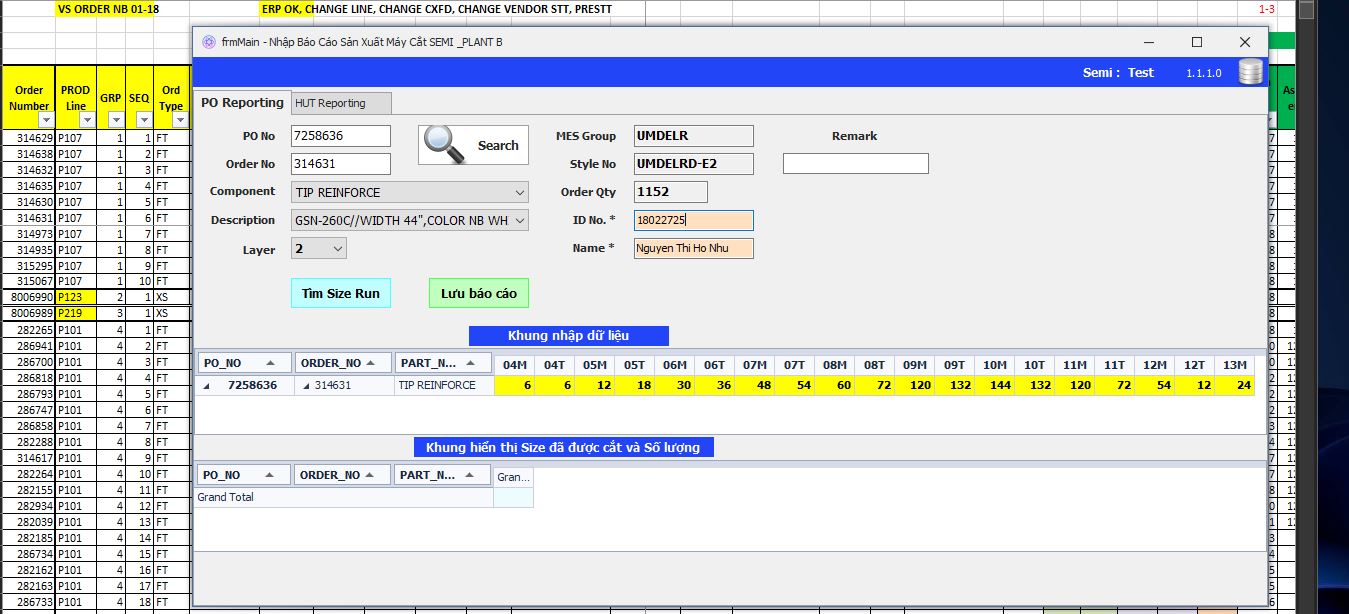Click the green Lưu báo cáo button

(479, 293)
